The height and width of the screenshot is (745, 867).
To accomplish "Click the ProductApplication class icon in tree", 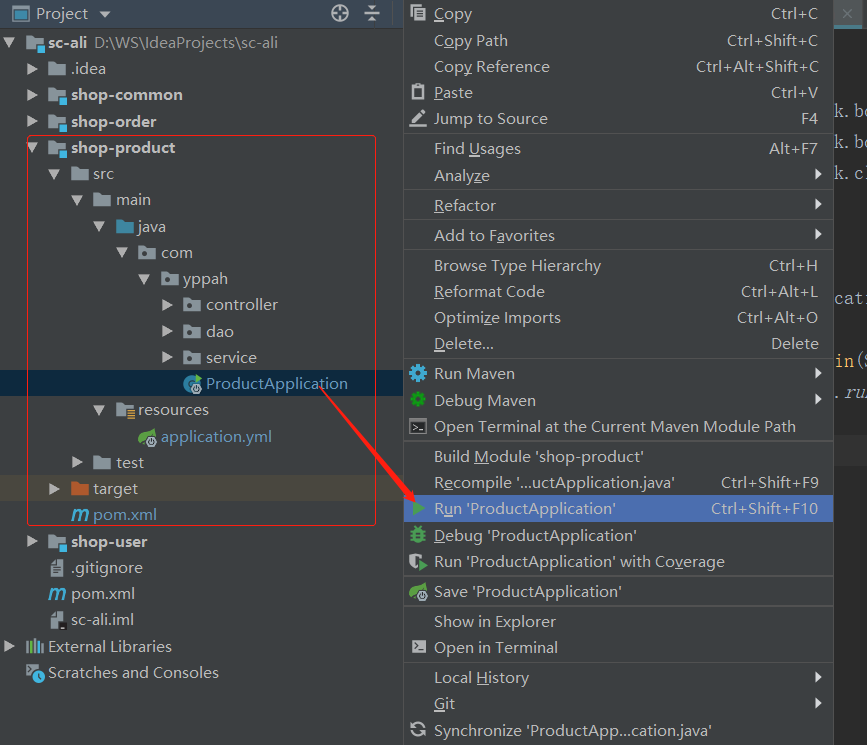I will click(192, 384).
